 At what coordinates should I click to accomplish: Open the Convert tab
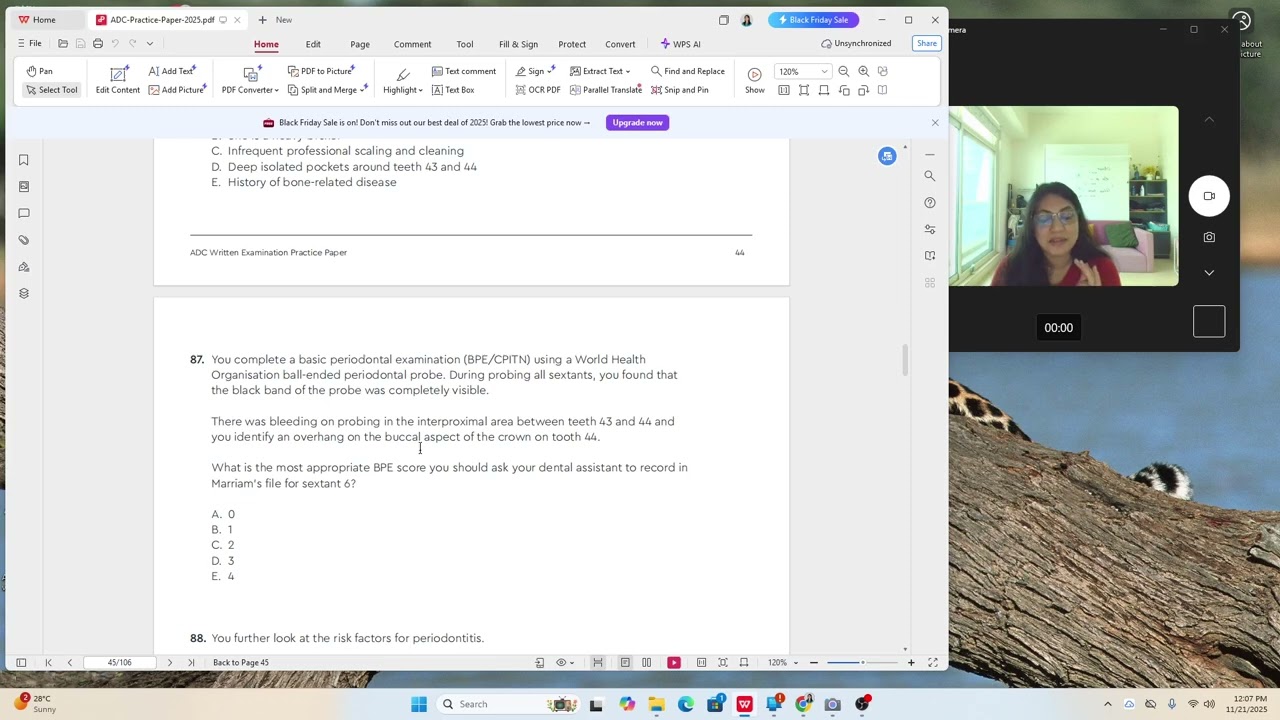point(620,44)
